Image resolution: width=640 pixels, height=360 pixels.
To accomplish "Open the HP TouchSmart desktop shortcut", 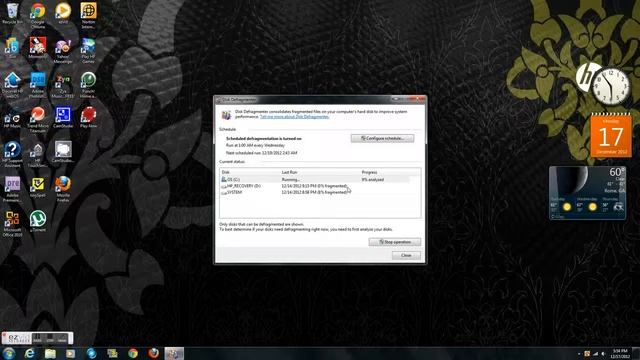I will coord(38,154).
